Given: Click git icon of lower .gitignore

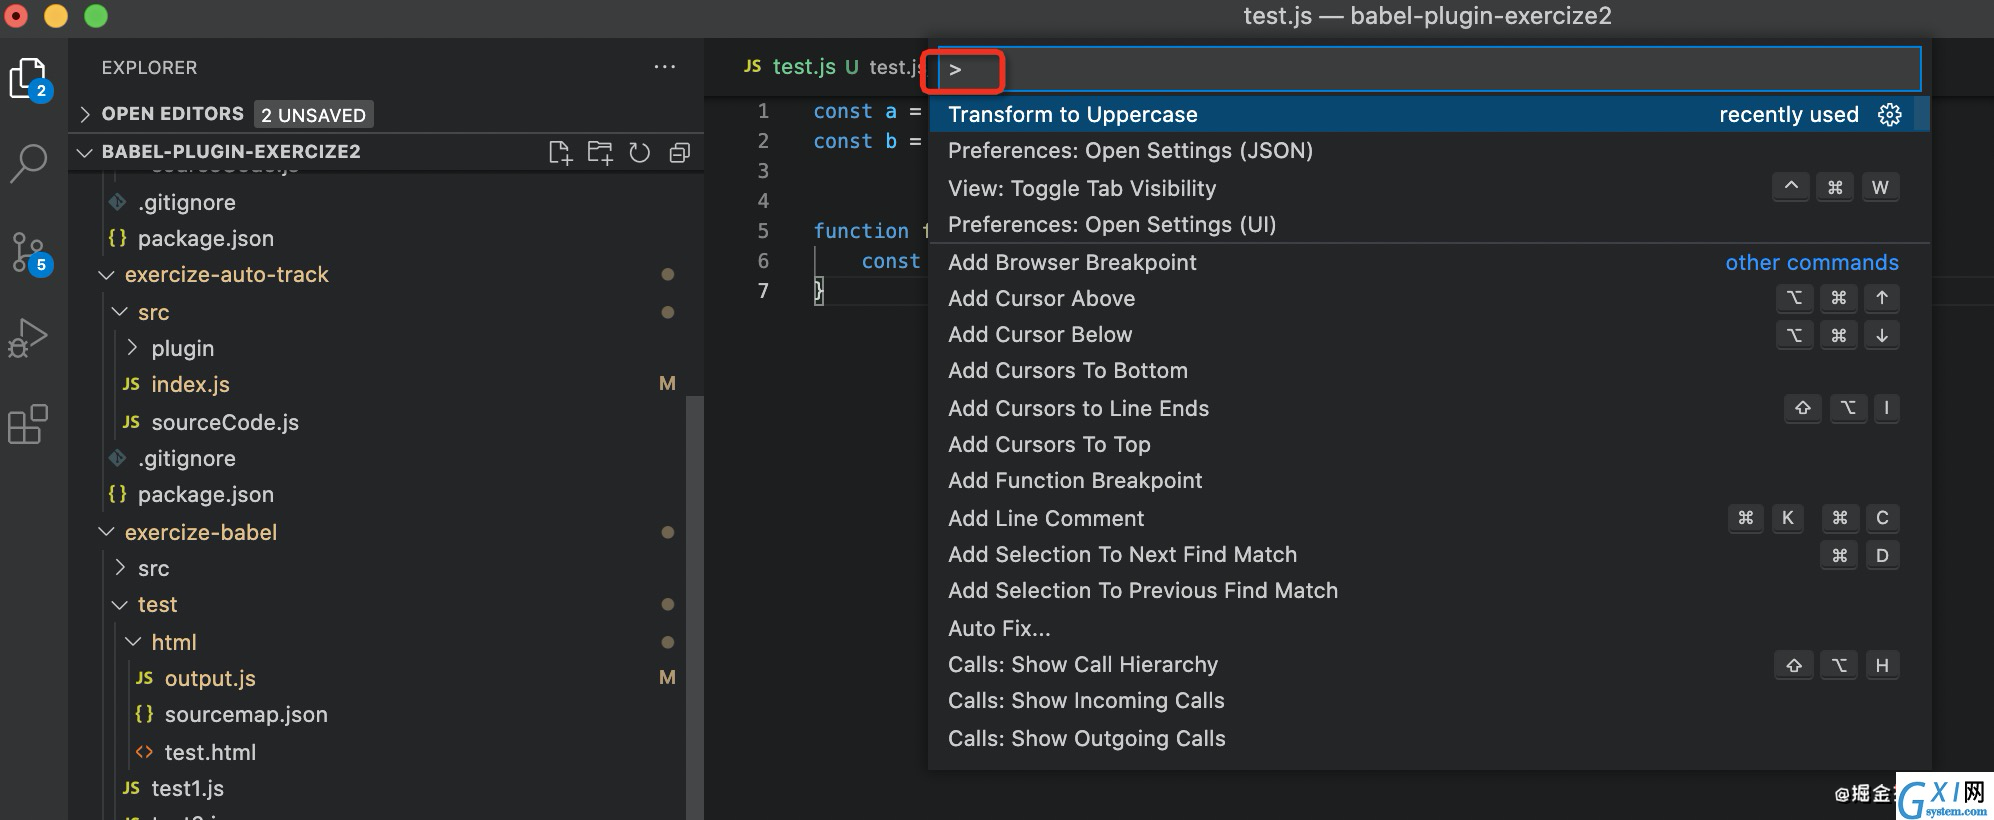Looking at the screenshot, I should click(118, 458).
